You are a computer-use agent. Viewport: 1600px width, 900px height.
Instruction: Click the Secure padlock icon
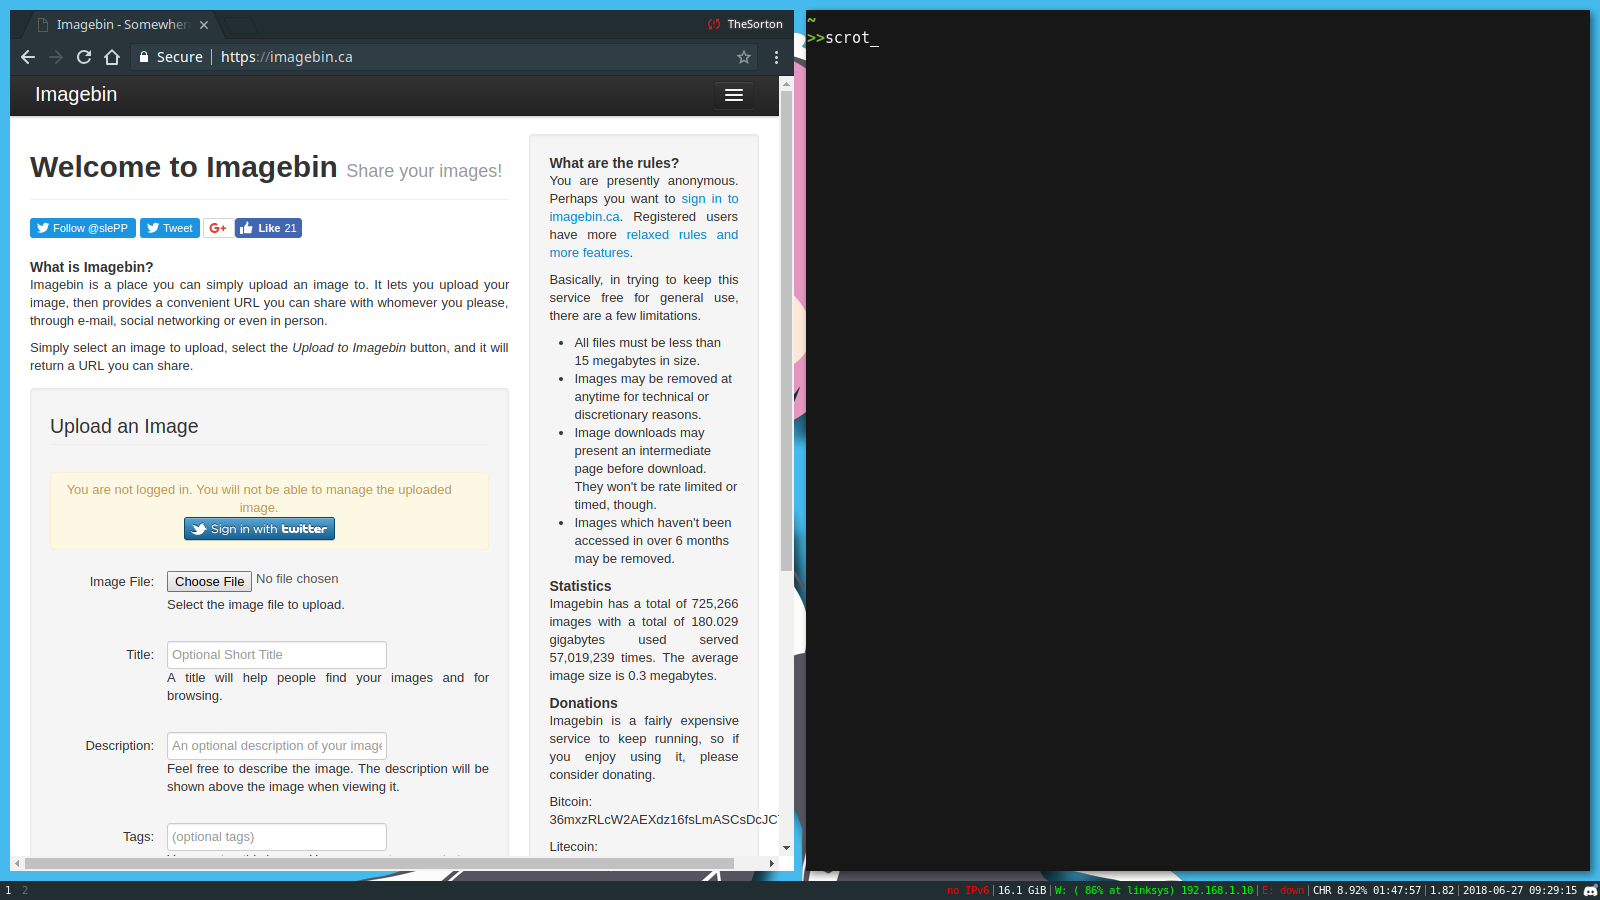(x=144, y=57)
